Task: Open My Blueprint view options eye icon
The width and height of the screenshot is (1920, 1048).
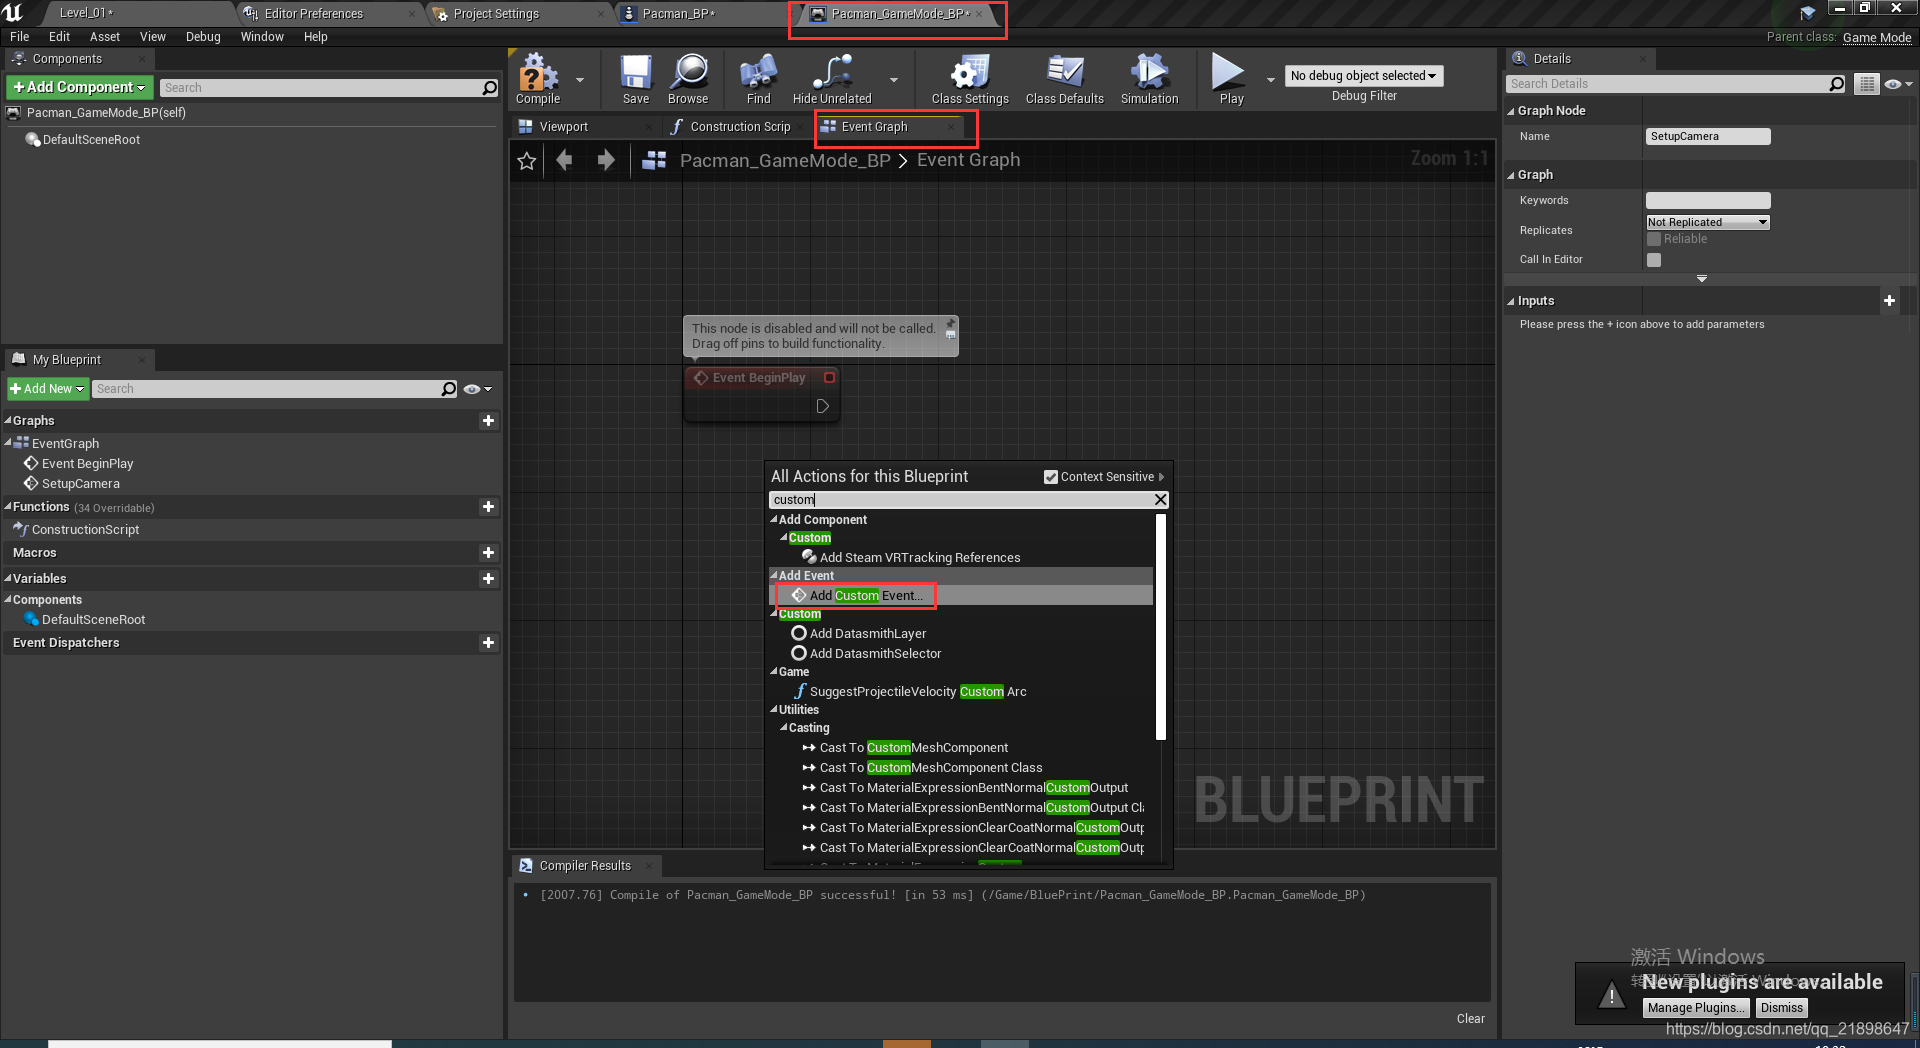Action: coord(477,389)
